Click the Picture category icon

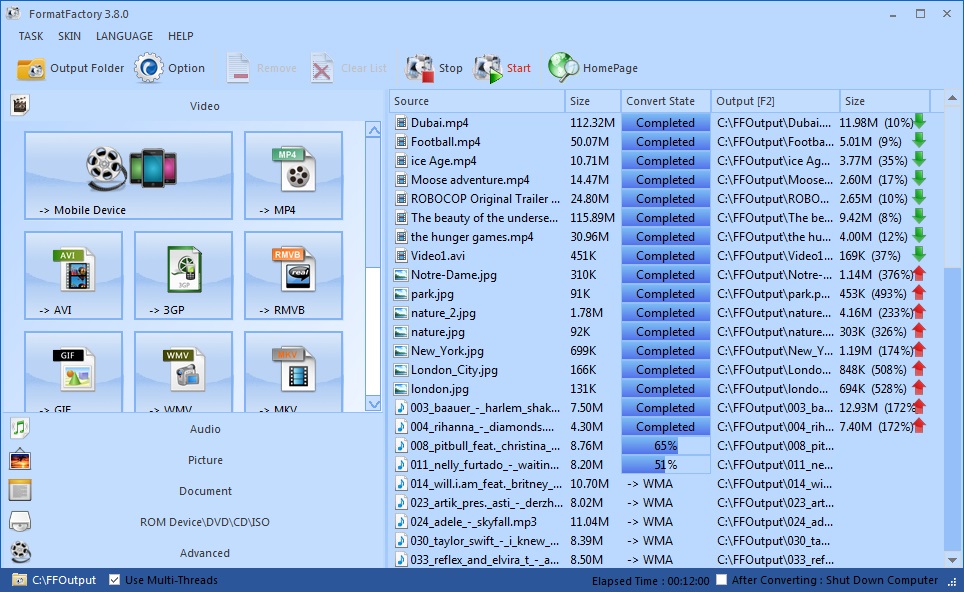[x=20, y=459]
